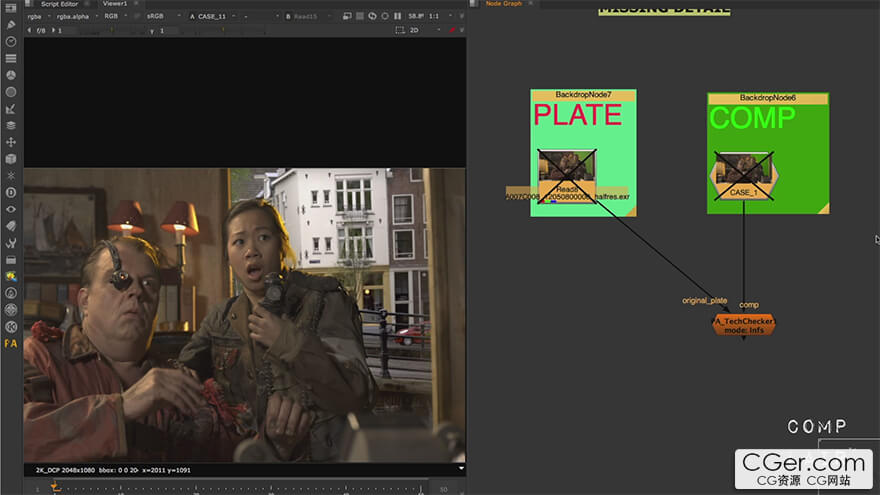Open the ToolSets wrench icon
Image resolution: width=880 pixels, height=495 pixels.
[11, 243]
